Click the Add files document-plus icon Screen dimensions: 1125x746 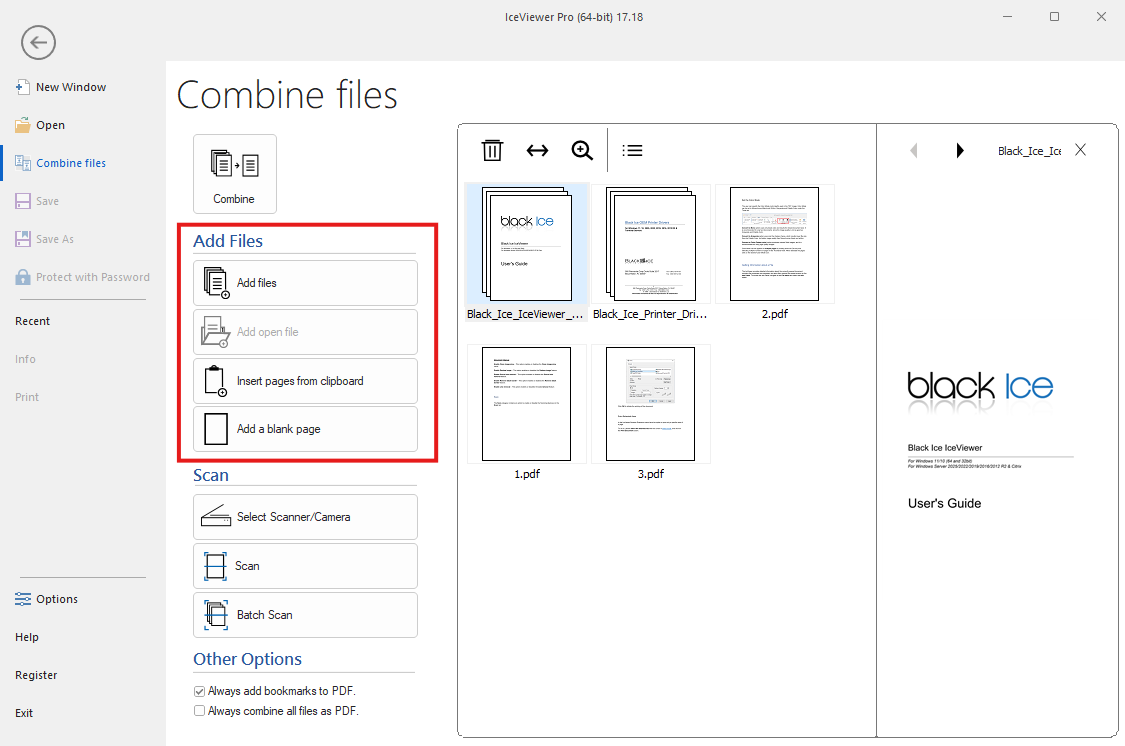click(x=216, y=283)
